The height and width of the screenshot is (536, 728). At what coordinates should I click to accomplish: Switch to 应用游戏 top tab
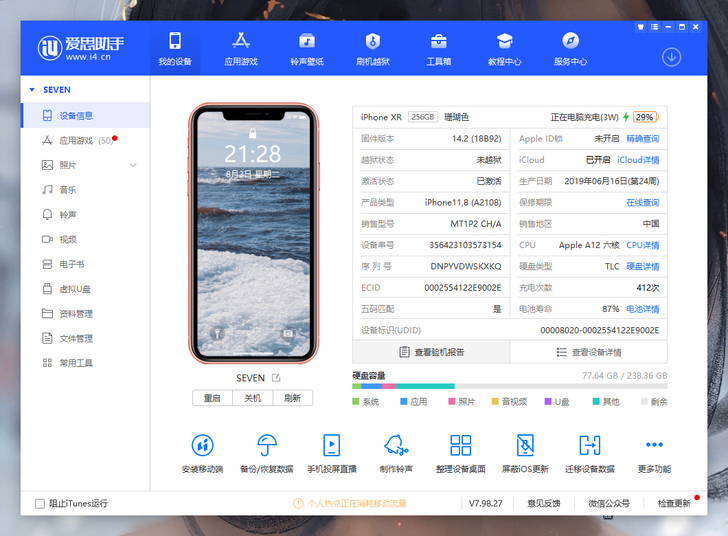point(240,49)
